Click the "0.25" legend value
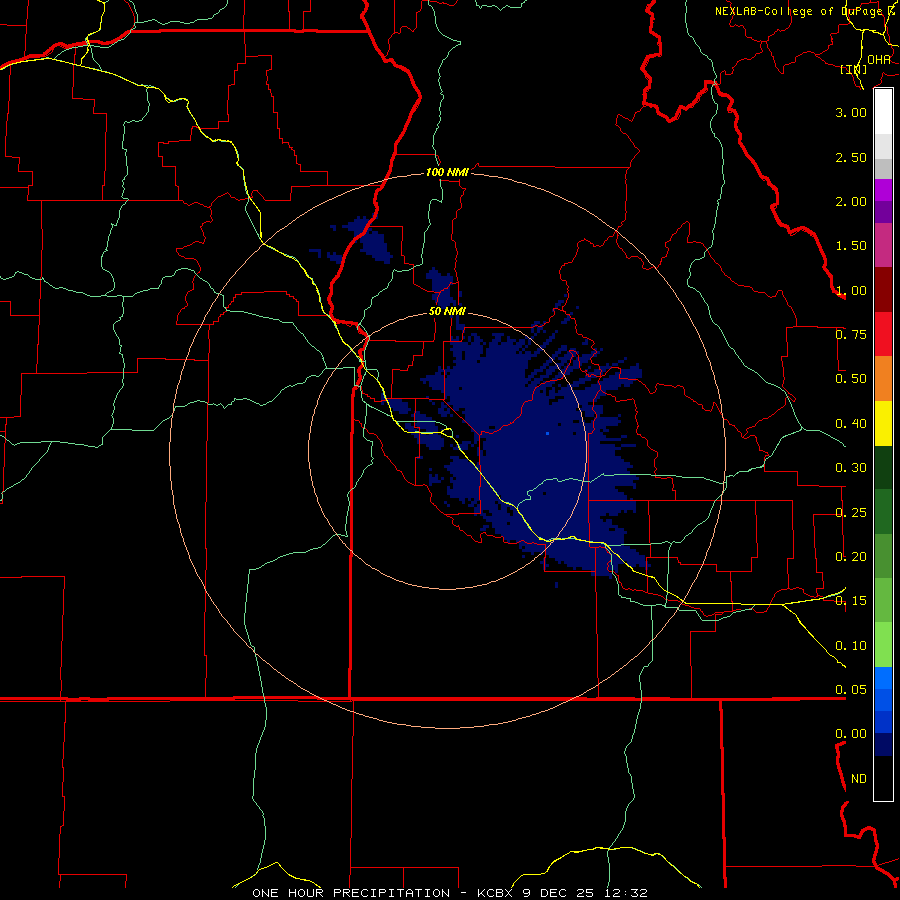The height and width of the screenshot is (900, 900). point(851,513)
